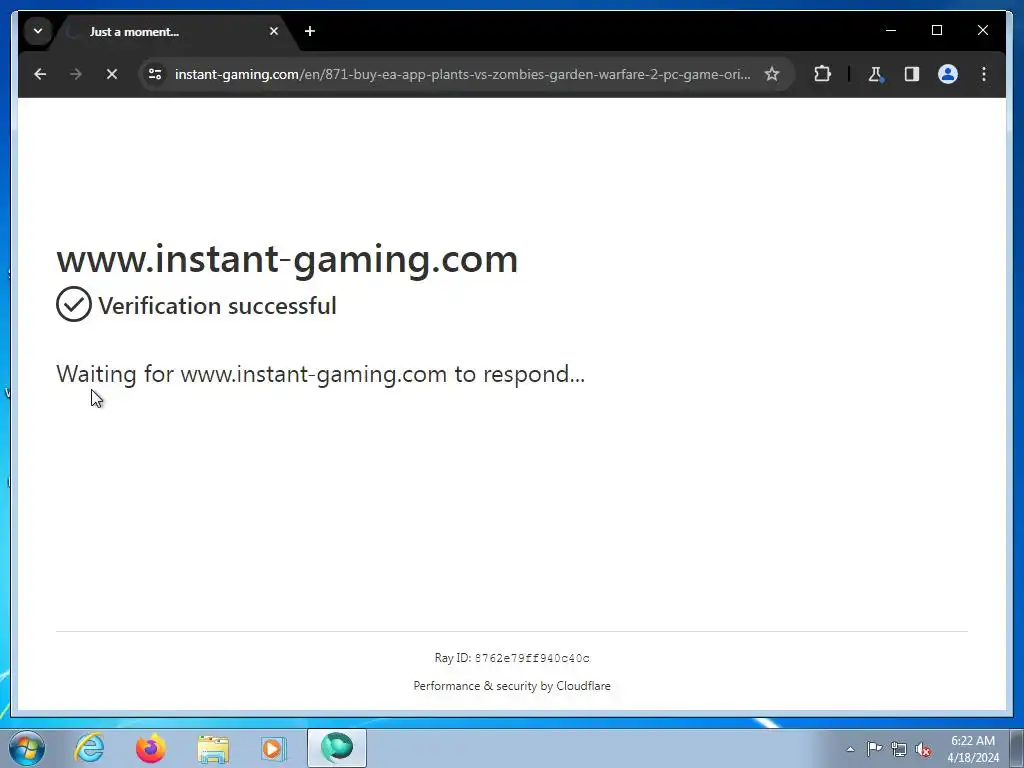Image resolution: width=1024 pixels, height=768 pixels.
Task: Open Windows Media Player from taskbar
Action: pos(273,748)
